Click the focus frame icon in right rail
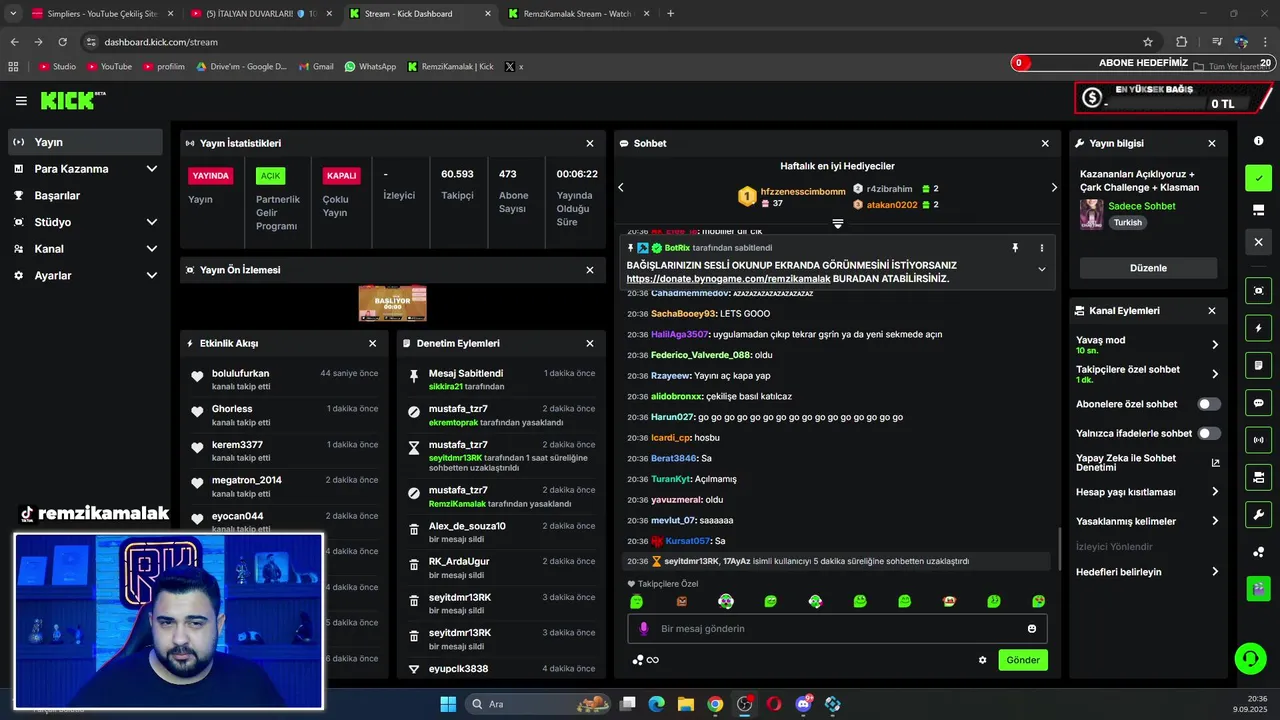Image resolution: width=1280 pixels, height=720 pixels. click(1259, 290)
